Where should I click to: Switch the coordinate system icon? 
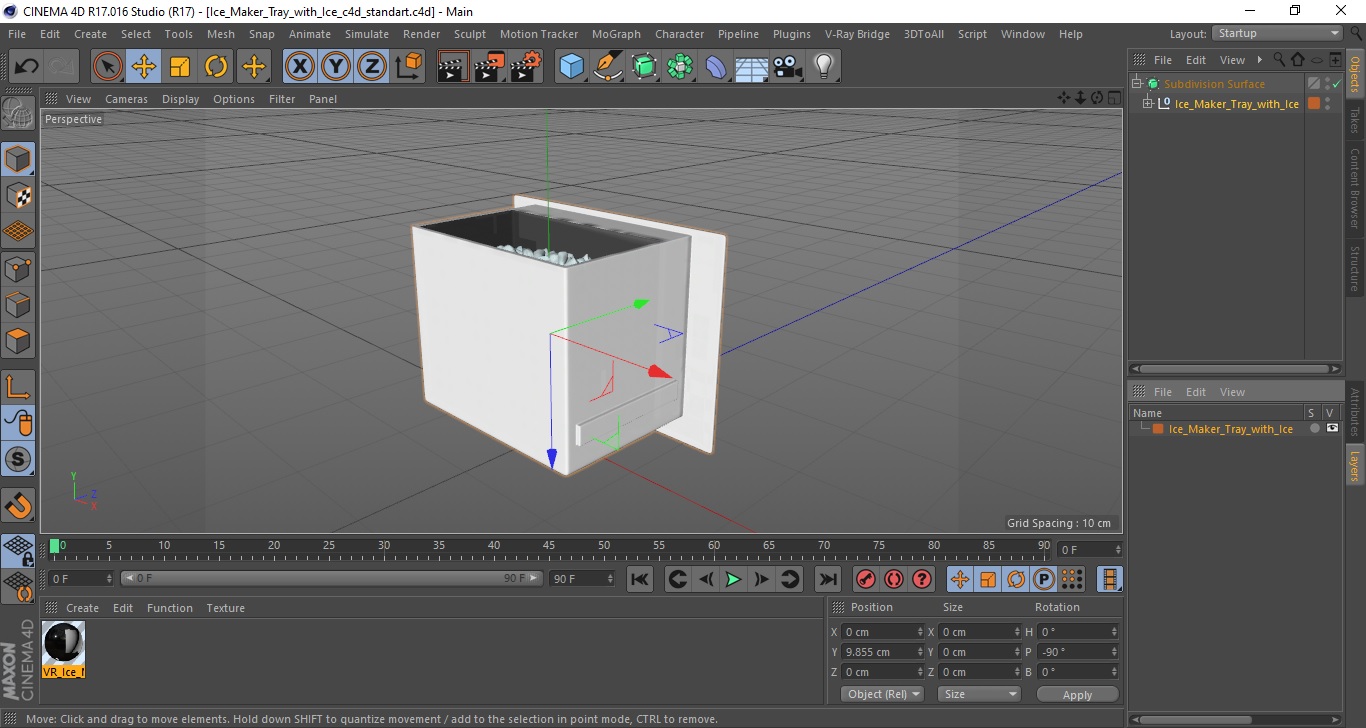(408, 67)
